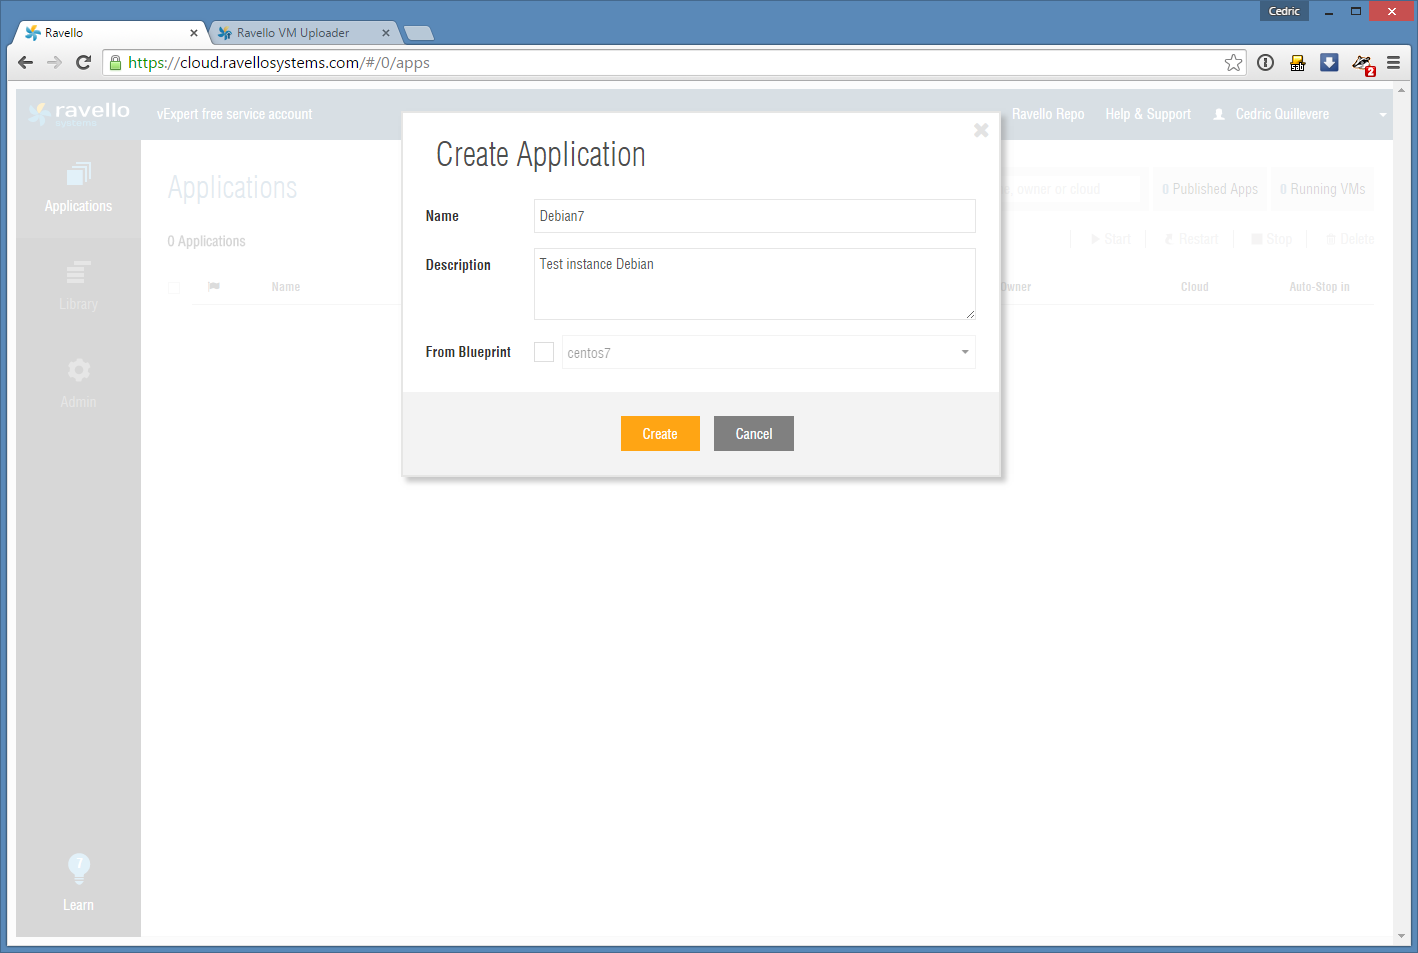Switch to the Ravello VM Uploader tab

294,33
